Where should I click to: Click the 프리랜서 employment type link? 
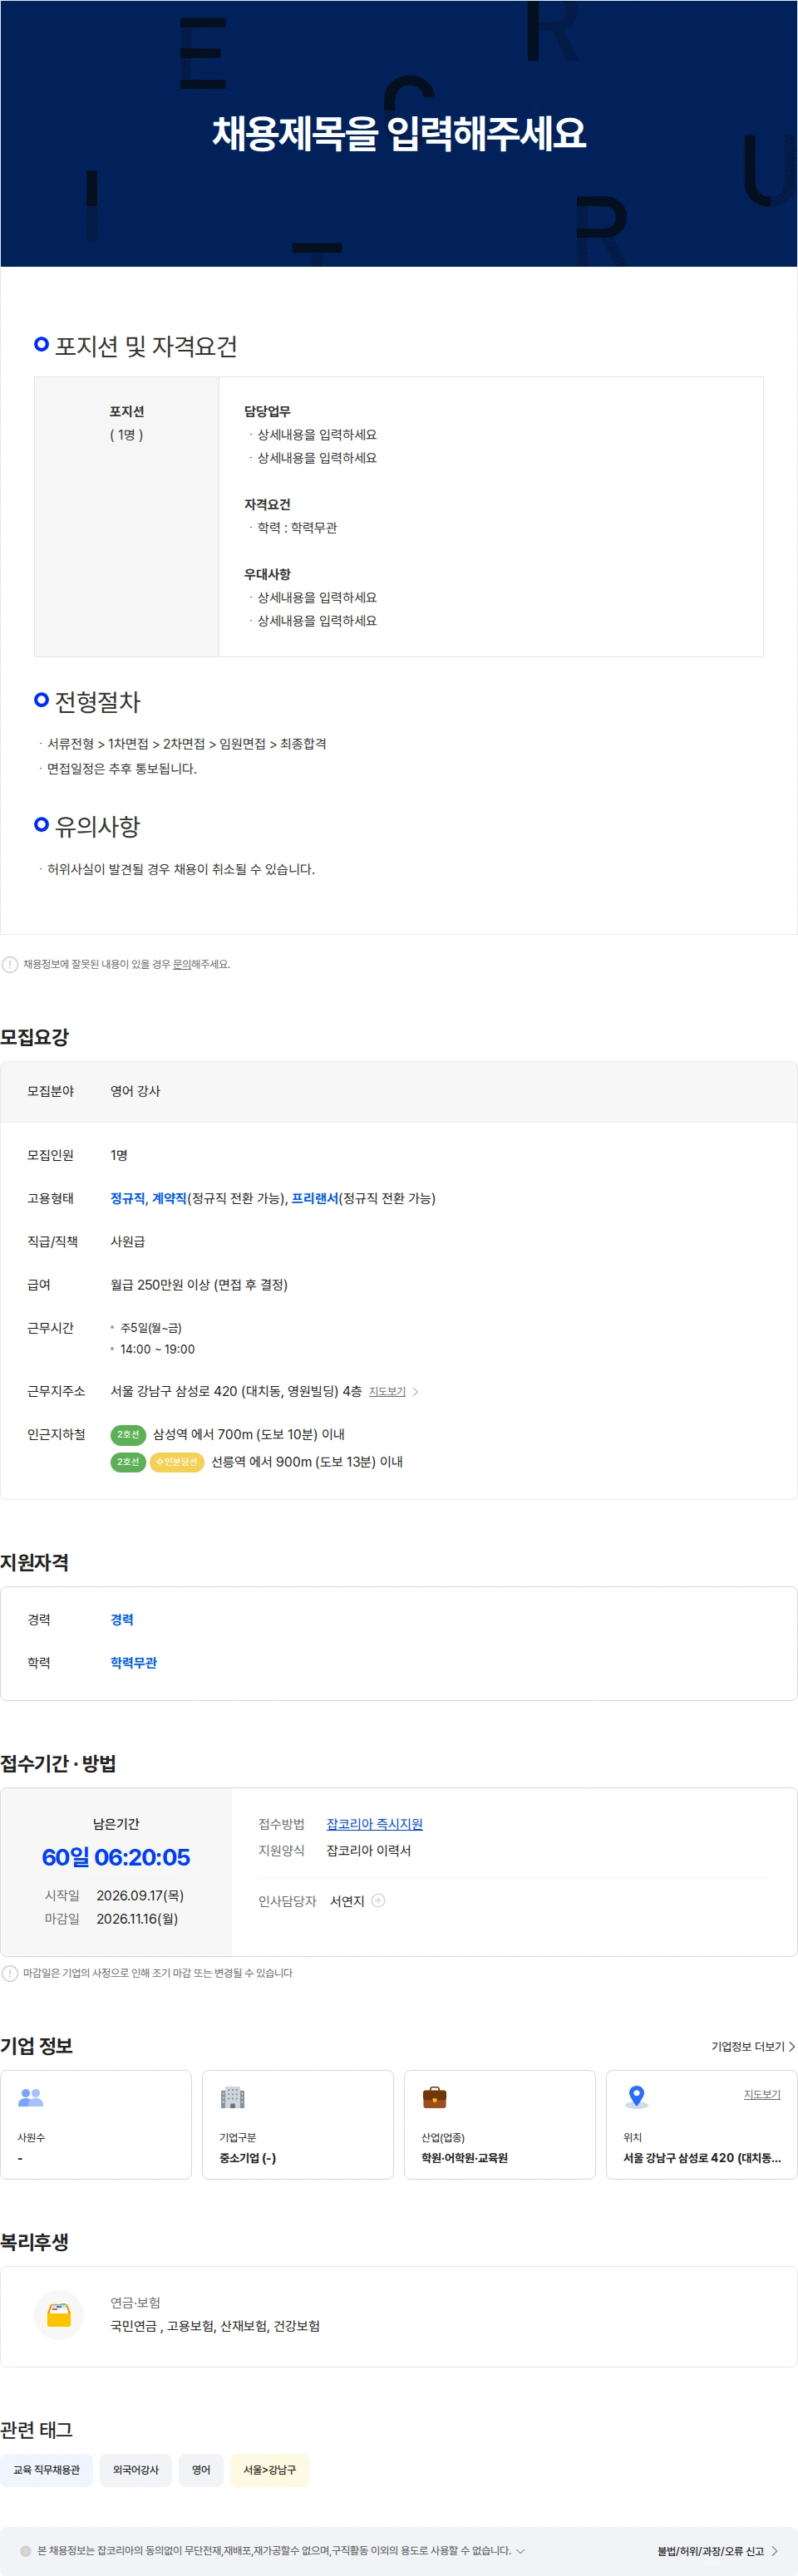pos(315,1198)
